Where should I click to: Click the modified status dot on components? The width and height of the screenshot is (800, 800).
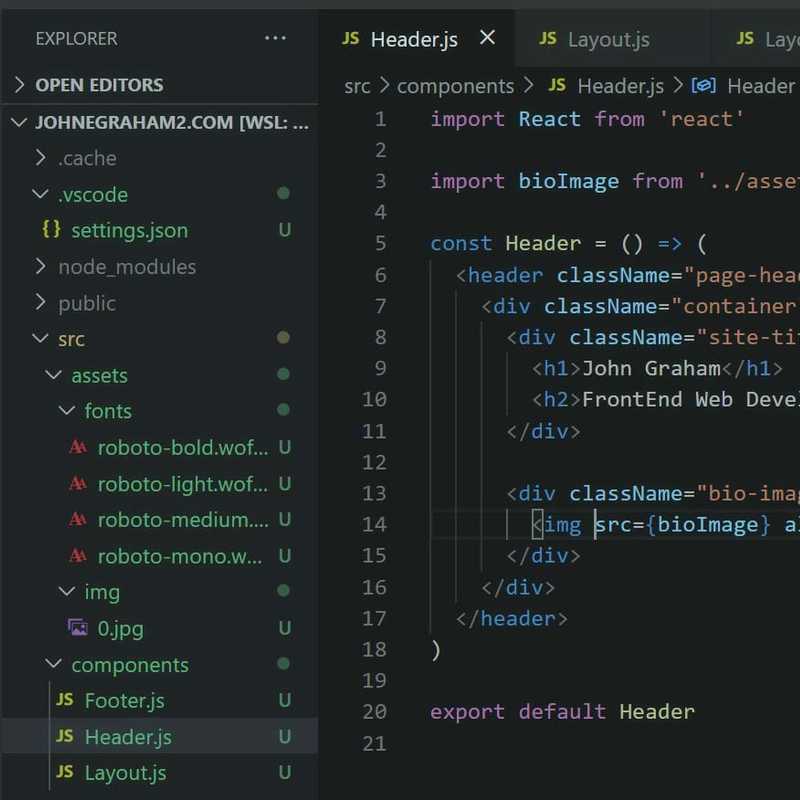click(x=283, y=663)
